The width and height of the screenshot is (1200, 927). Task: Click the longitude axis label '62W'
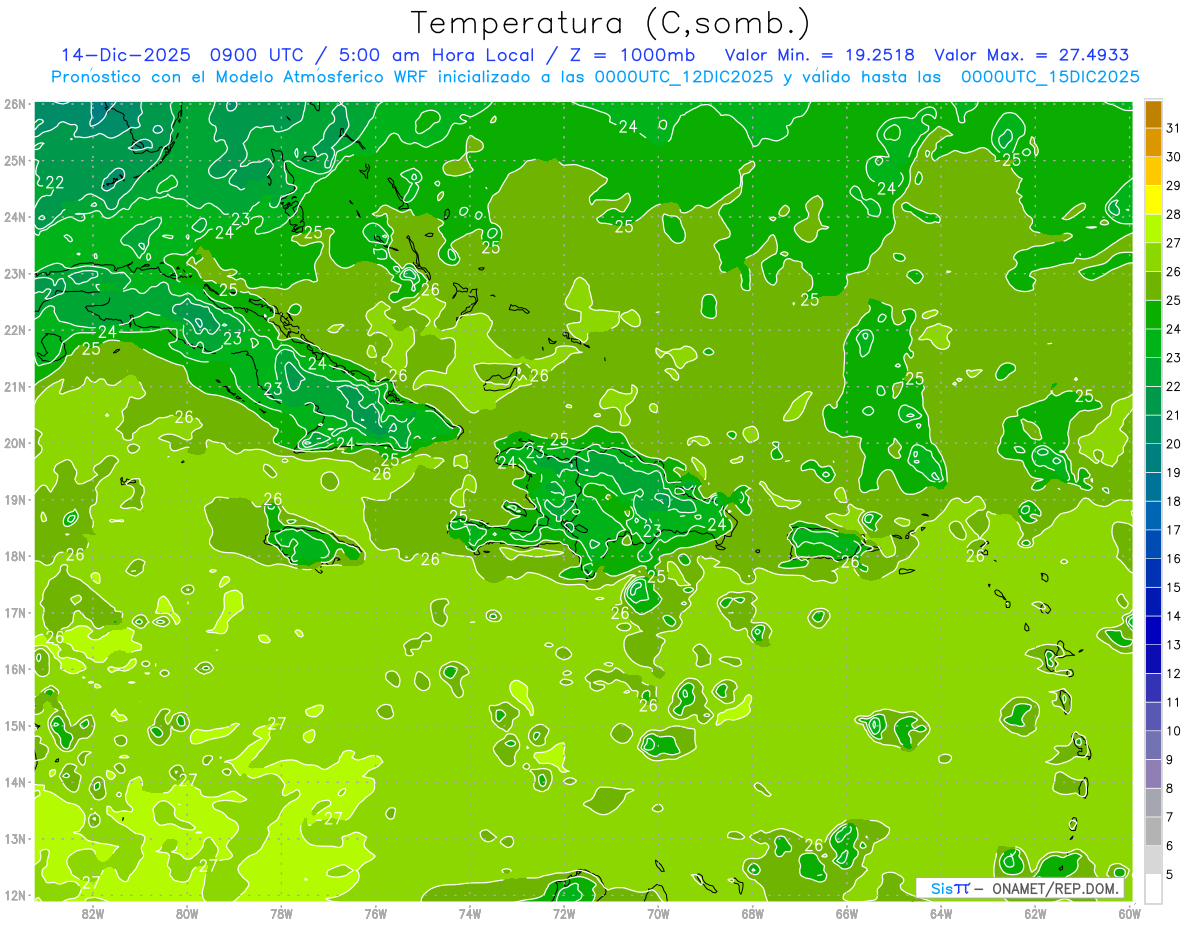tap(1035, 913)
